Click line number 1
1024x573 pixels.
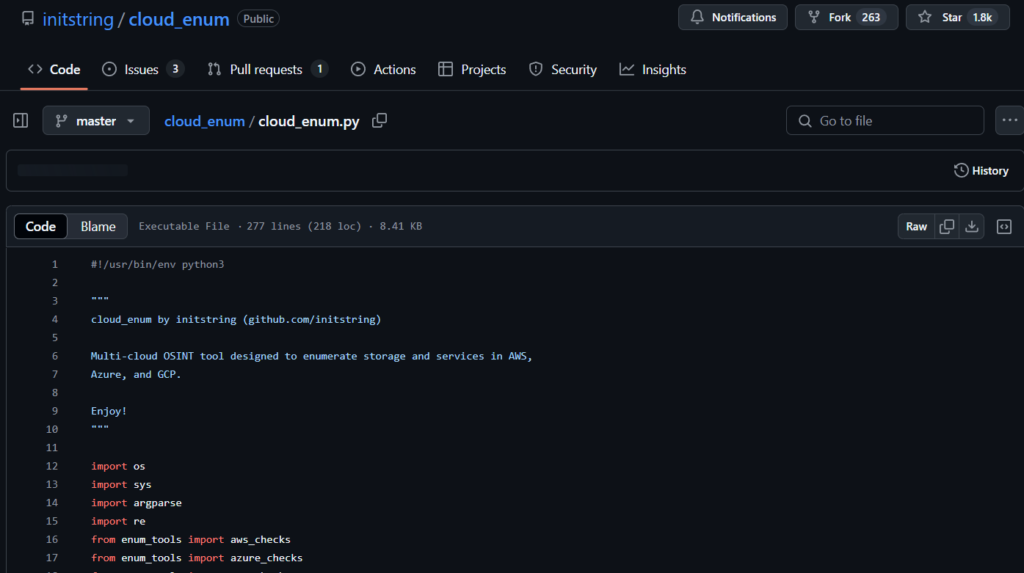click(55, 265)
